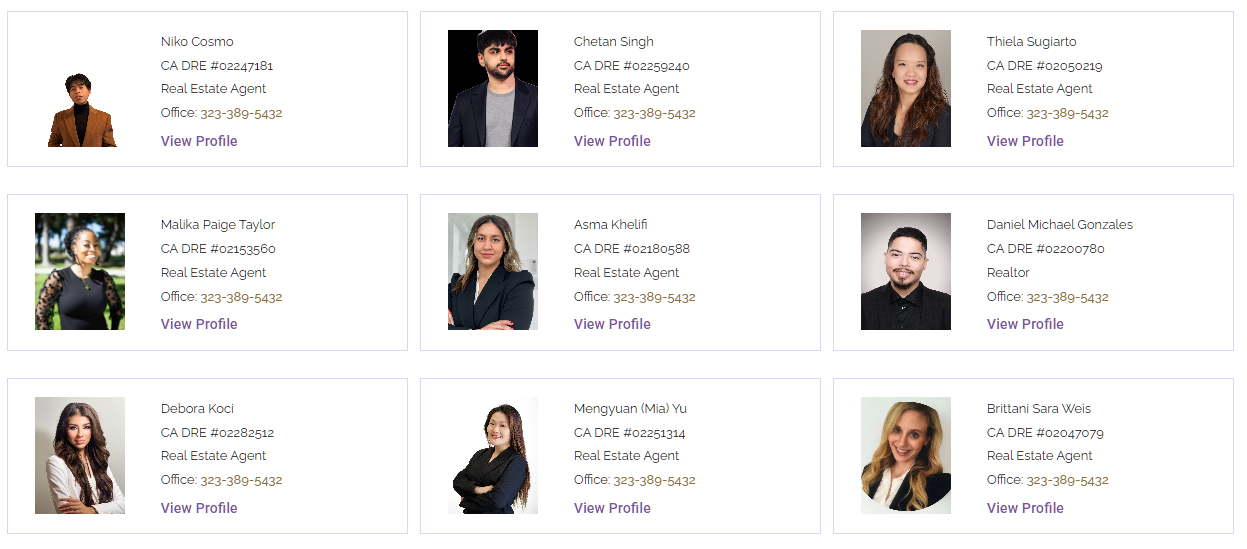1247x549 pixels.
Task: Click the office phone number under Chetan Singh
Action: coord(654,113)
